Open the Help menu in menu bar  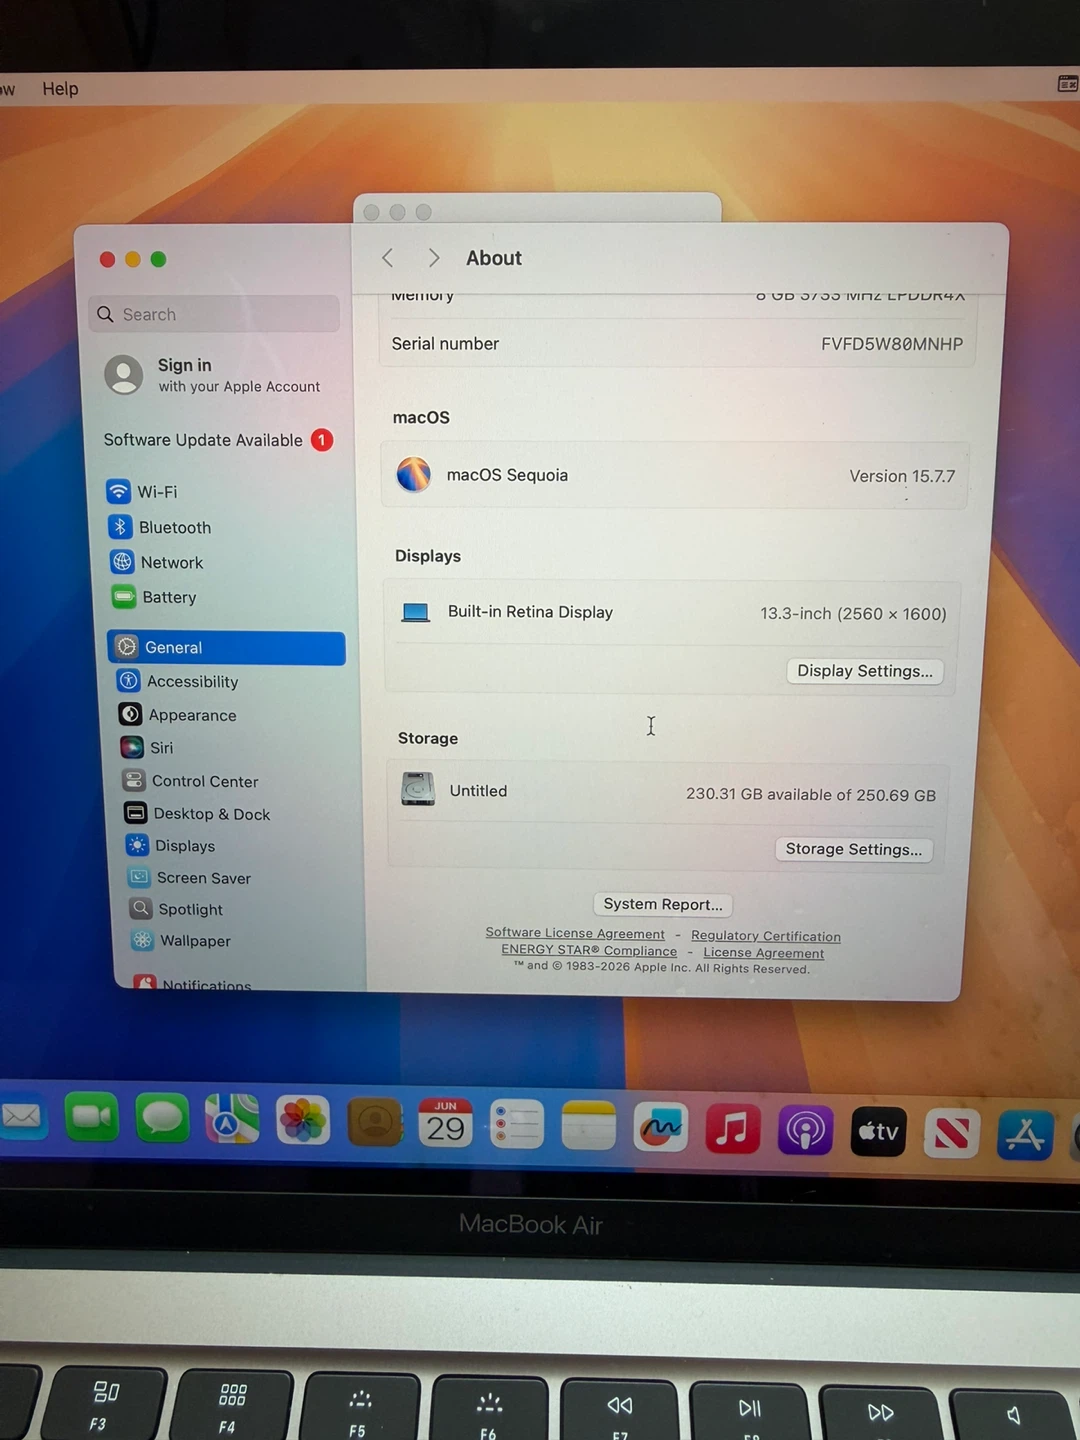tap(60, 88)
